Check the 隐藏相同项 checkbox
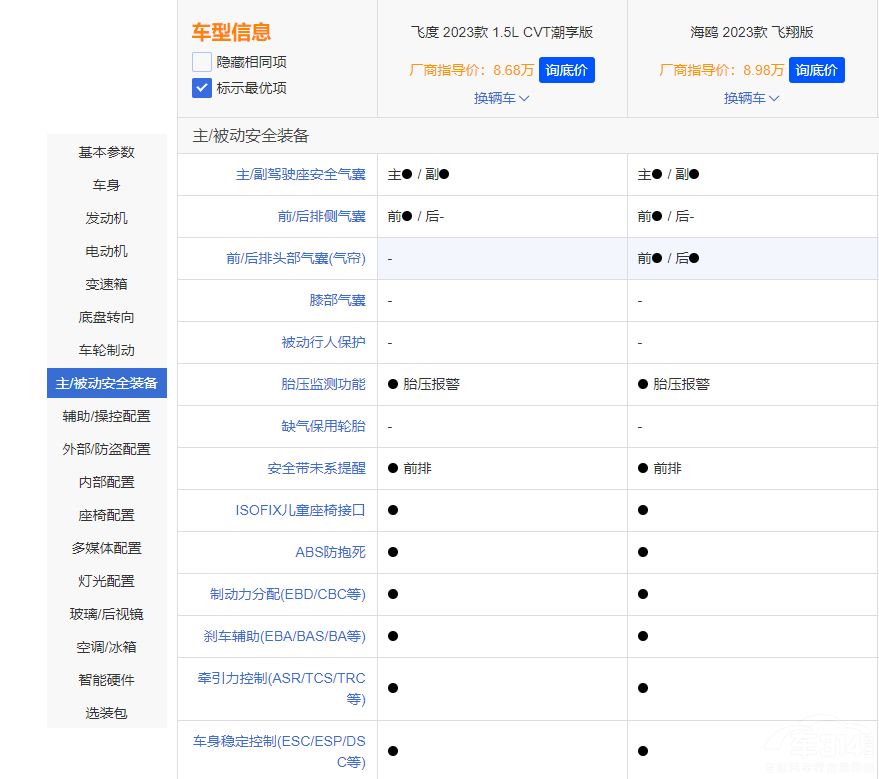Image resolution: width=879 pixels, height=779 pixels. pyautogui.click(x=202, y=62)
